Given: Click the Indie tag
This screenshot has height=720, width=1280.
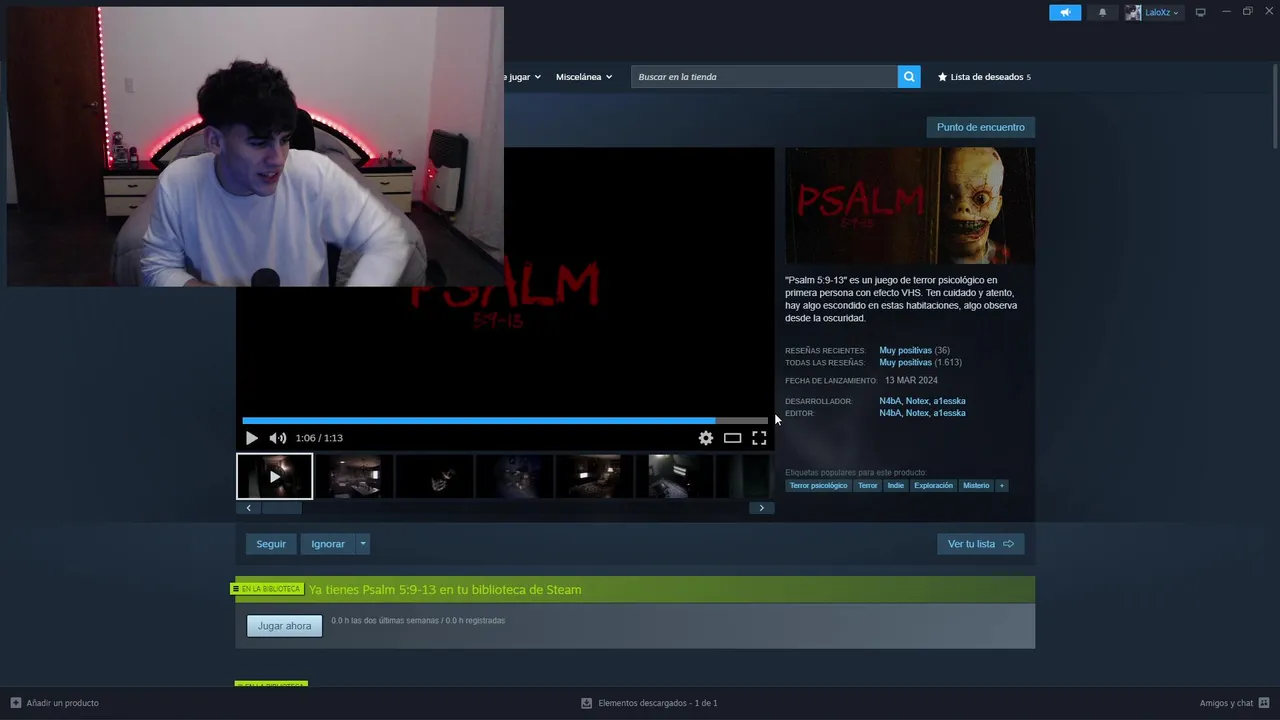Looking at the screenshot, I should [x=895, y=486].
